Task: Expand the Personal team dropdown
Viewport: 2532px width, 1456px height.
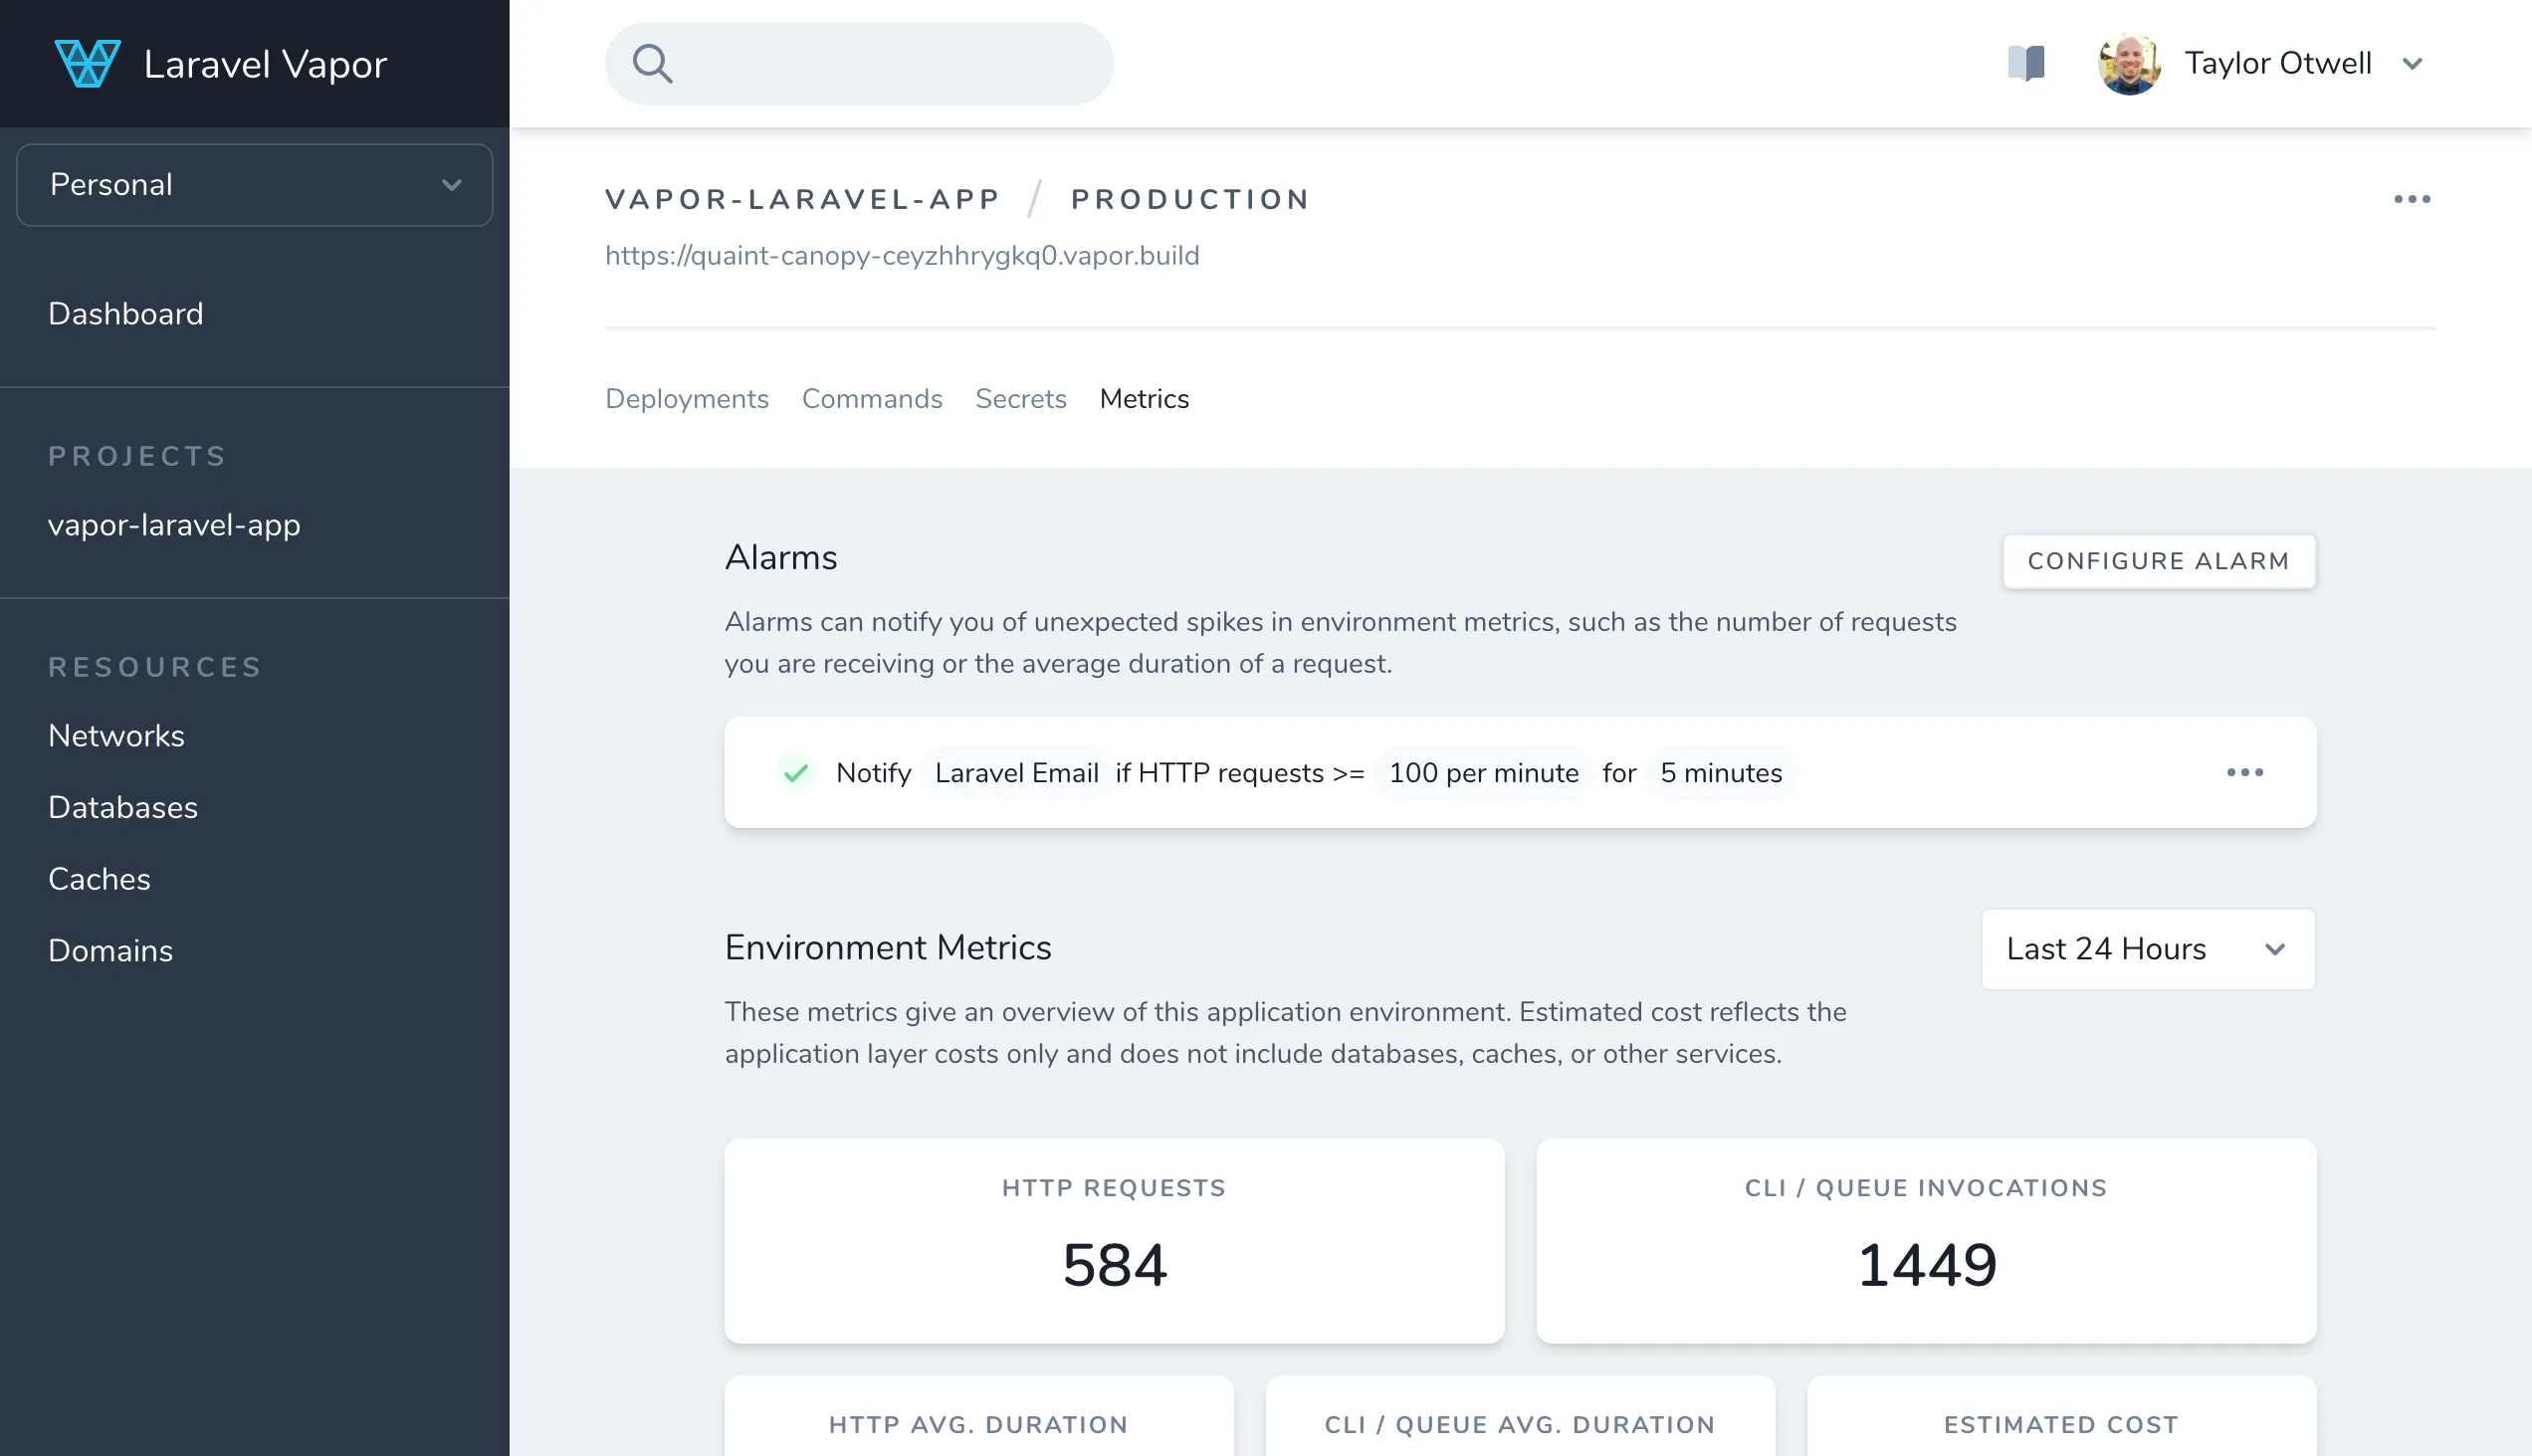Action: pos(254,185)
